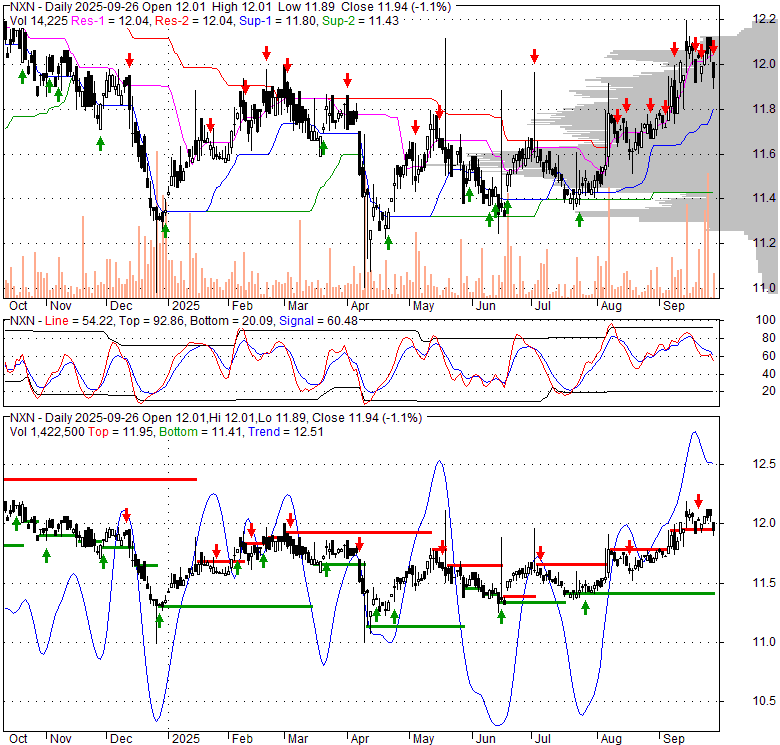Select the Aug label on bottom chart axis

611,739
